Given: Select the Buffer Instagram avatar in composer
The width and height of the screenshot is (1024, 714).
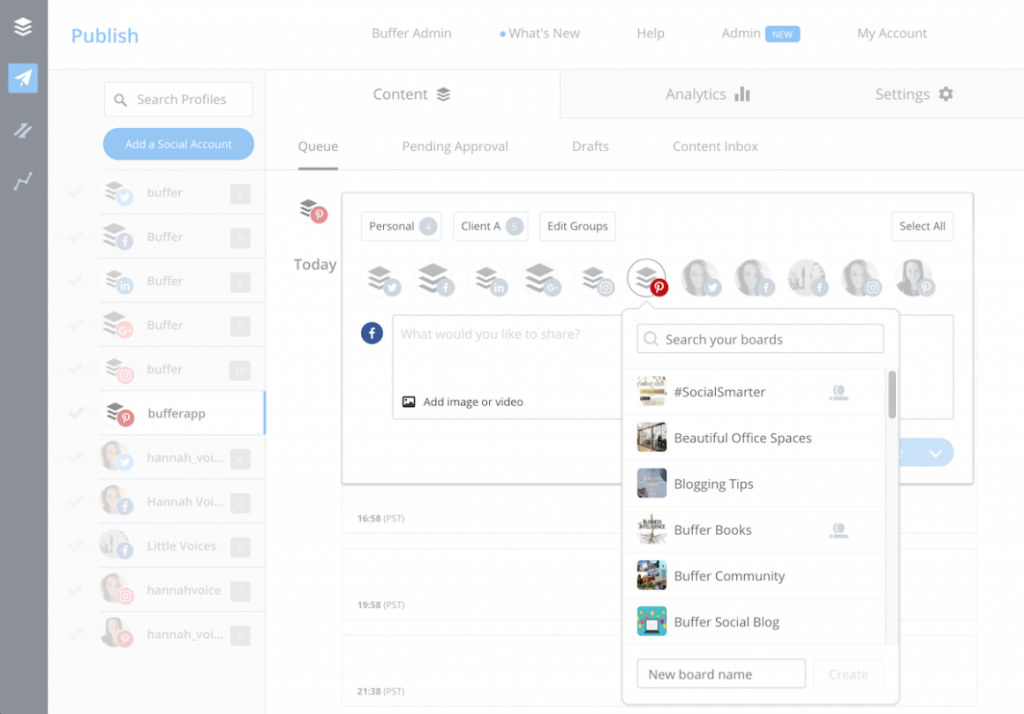Looking at the screenshot, I should click(596, 279).
